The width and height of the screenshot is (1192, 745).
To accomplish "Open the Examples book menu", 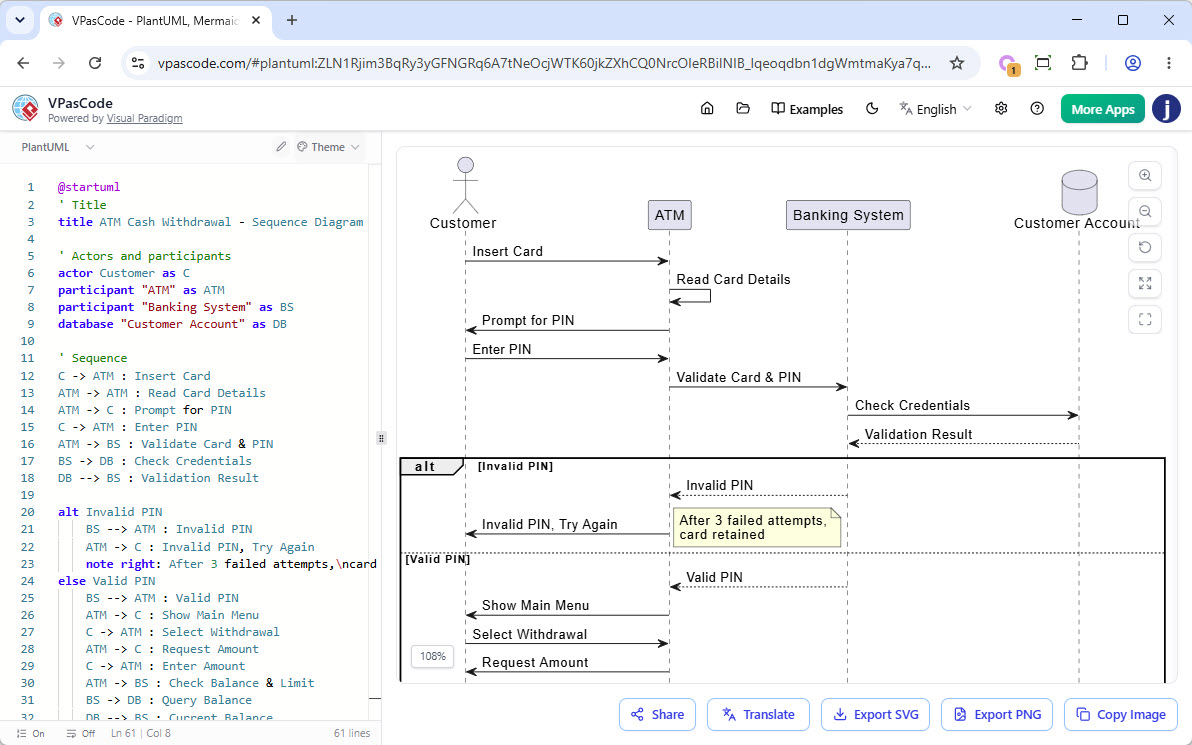I will tap(807, 109).
